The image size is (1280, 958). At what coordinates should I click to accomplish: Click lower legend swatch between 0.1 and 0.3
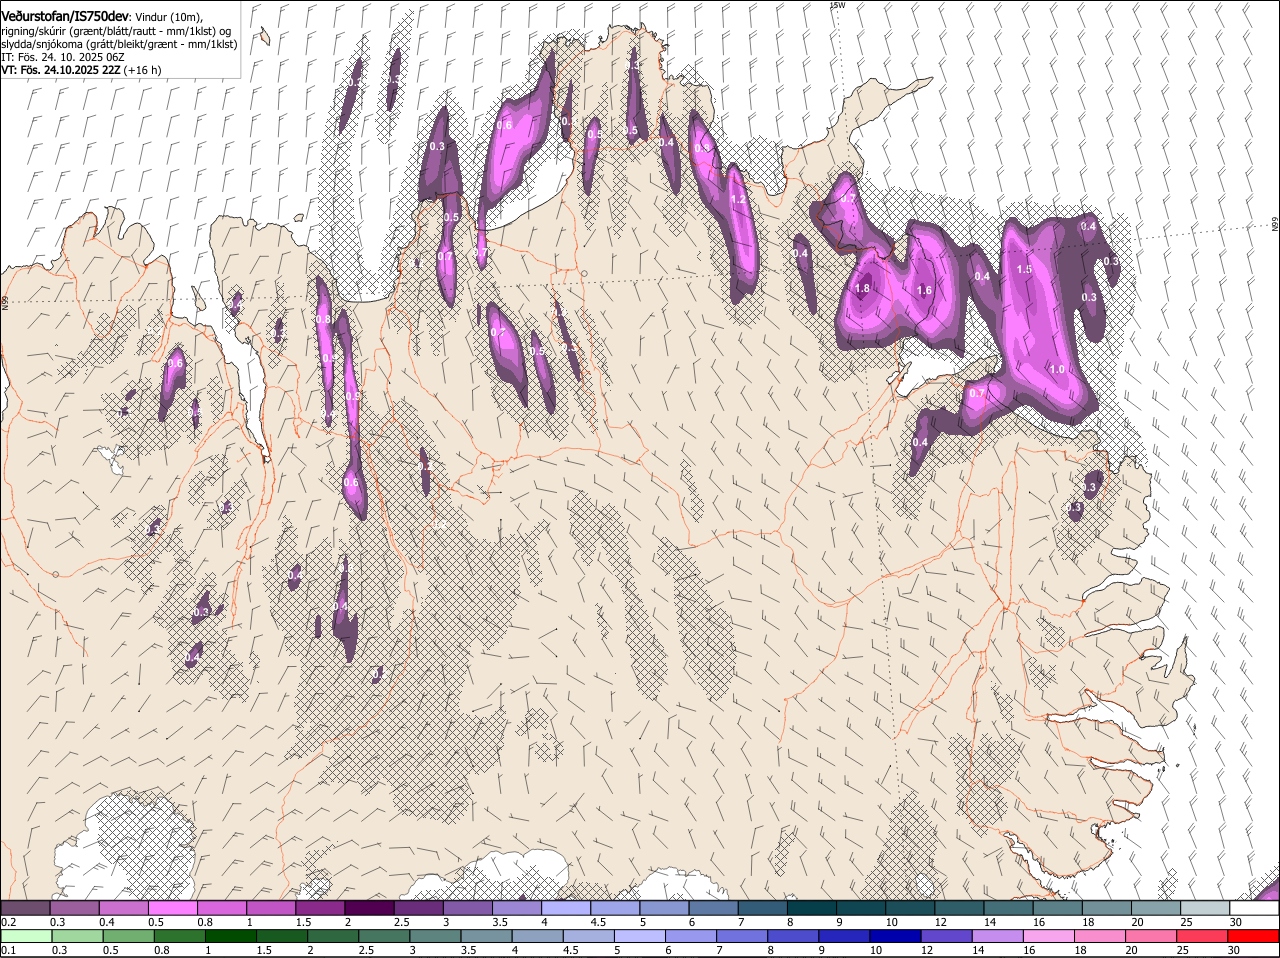tap(26, 936)
